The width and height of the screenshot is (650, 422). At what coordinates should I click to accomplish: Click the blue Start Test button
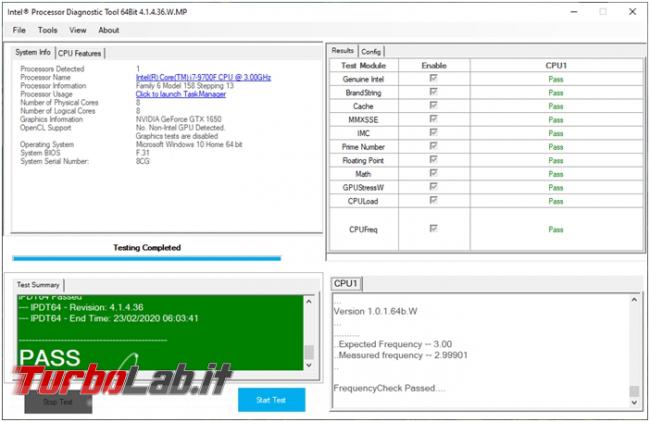(x=272, y=400)
